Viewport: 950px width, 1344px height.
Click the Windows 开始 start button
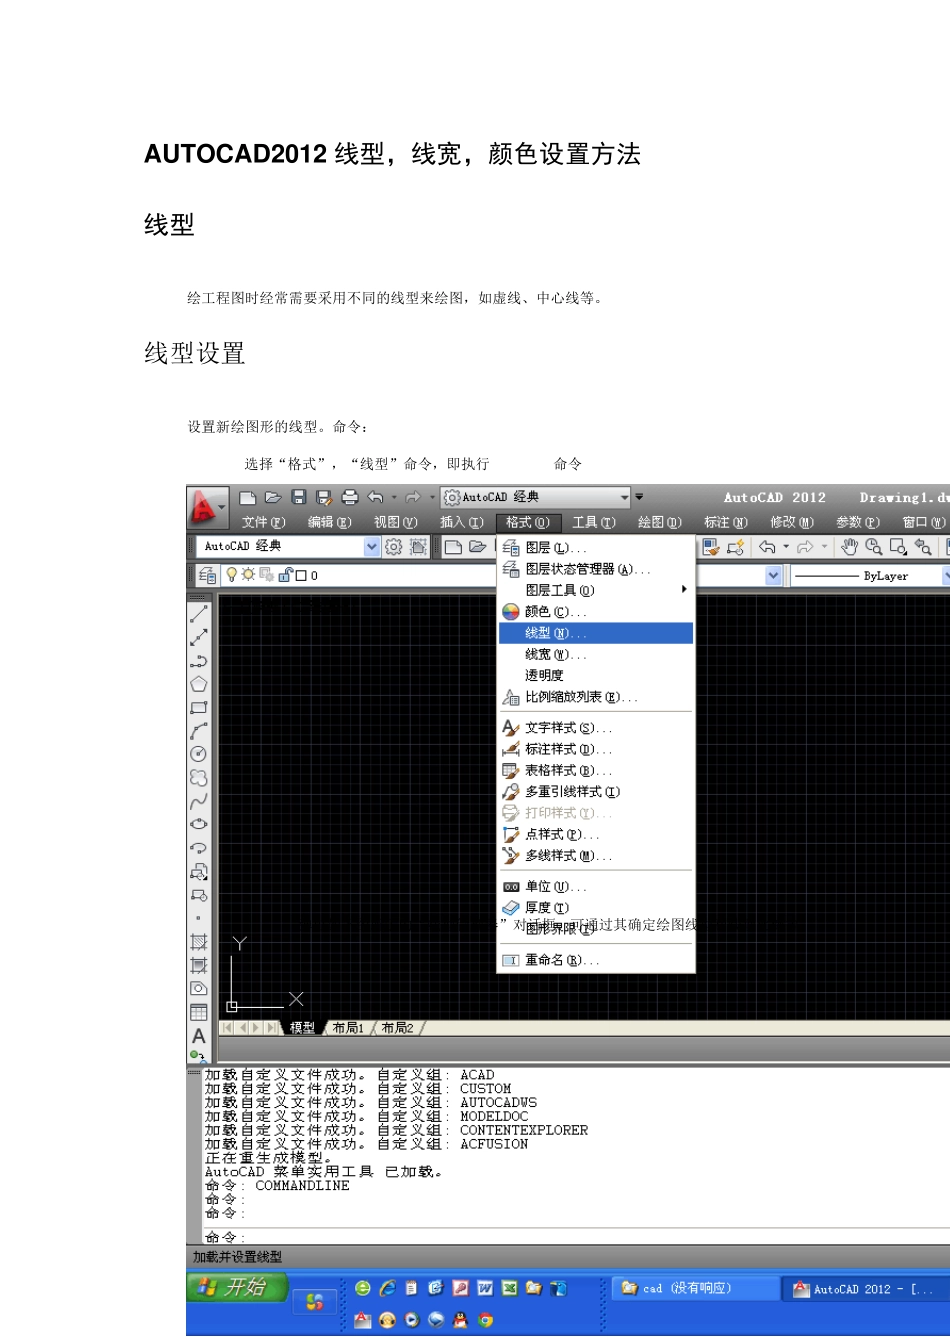(x=237, y=1288)
